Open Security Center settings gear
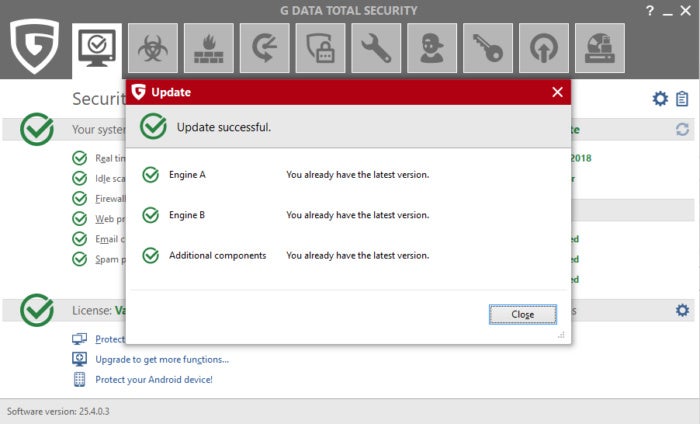 660,98
